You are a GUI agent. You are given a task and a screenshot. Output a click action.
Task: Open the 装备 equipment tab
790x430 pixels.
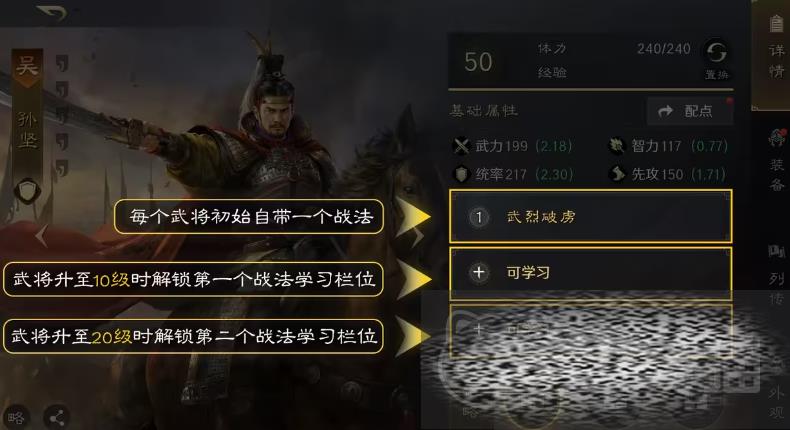tap(776, 160)
